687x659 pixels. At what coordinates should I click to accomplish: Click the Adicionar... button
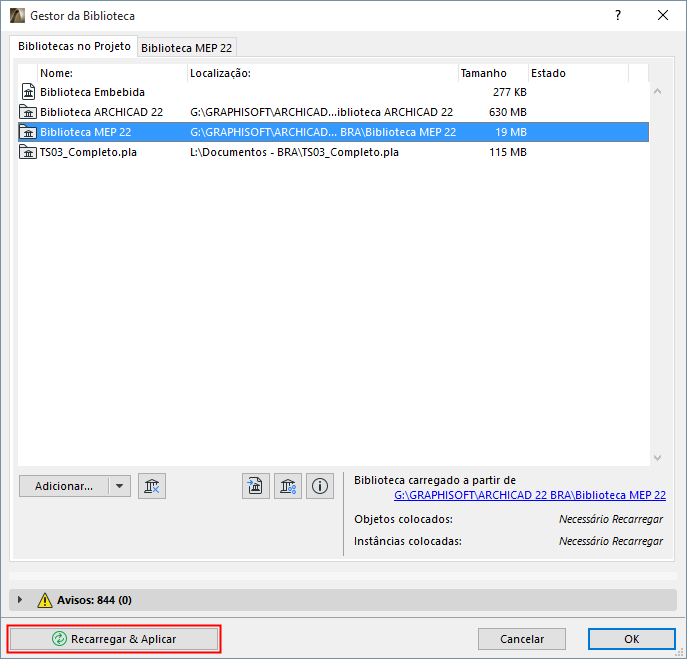(64, 486)
